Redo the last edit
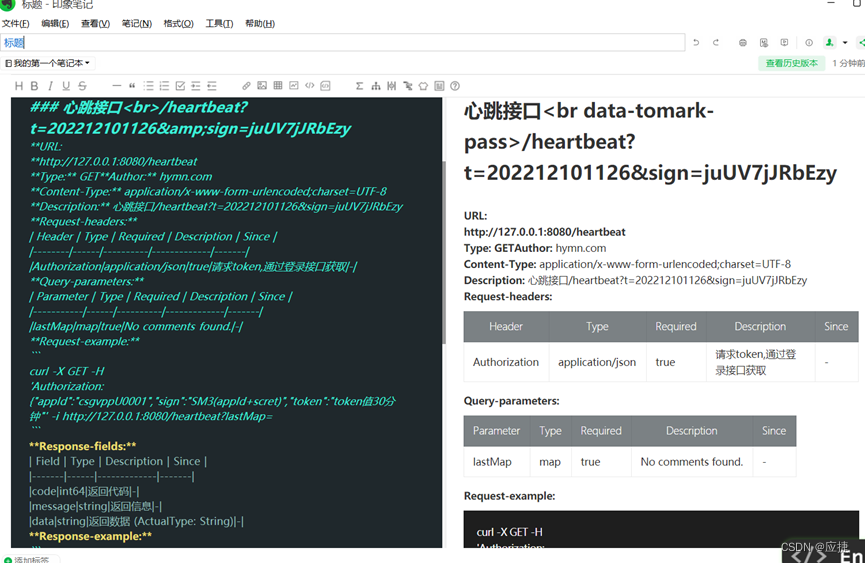Image resolution: width=865 pixels, height=563 pixels. coord(716,42)
